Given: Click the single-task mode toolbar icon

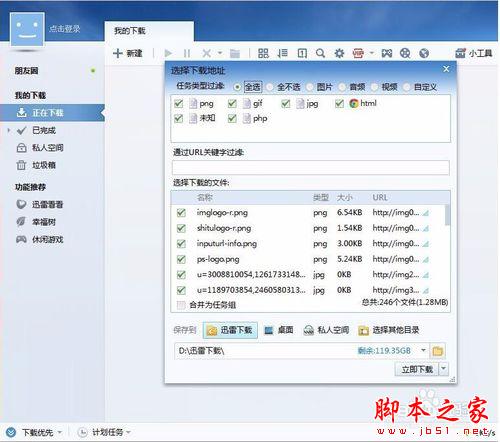Looking at the screenshot, I should [x=302, y=53].
